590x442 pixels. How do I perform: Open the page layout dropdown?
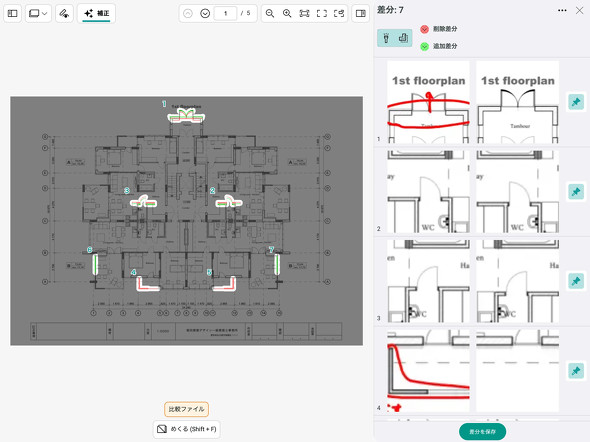click(38, 14)
